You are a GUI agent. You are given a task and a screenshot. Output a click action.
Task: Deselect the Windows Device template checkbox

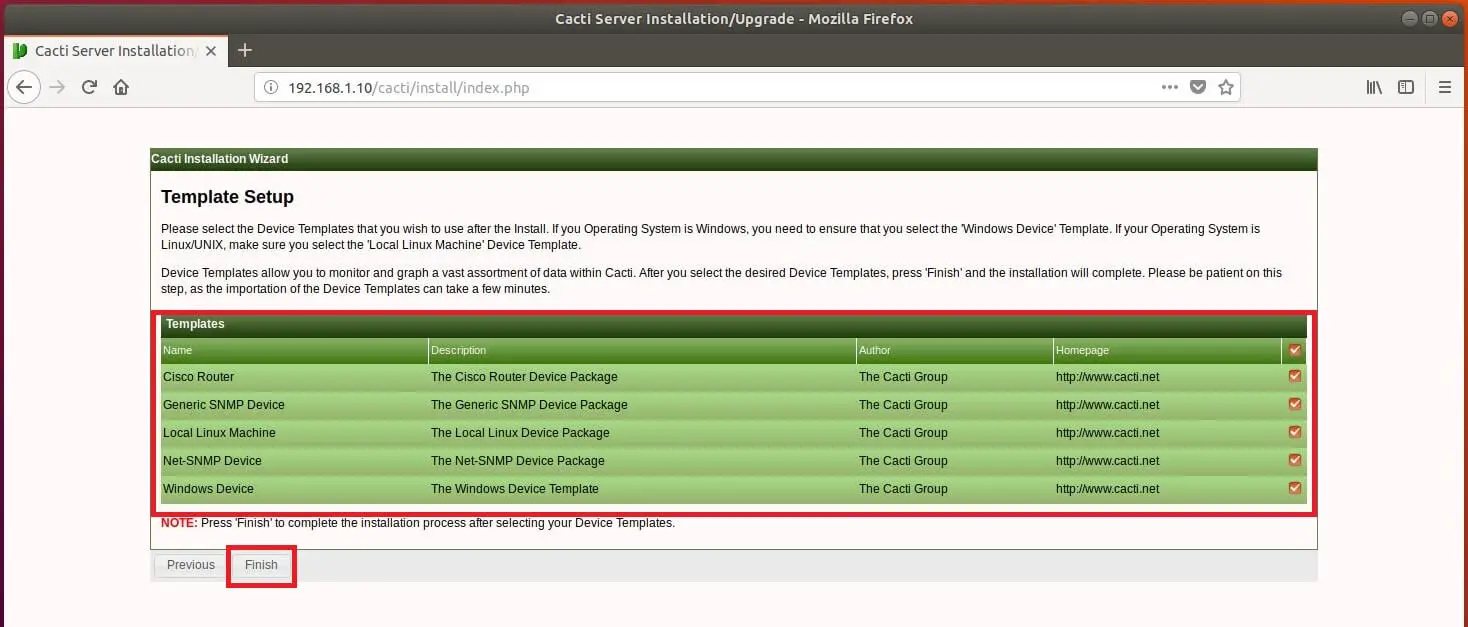click(x=1295, y=488)
